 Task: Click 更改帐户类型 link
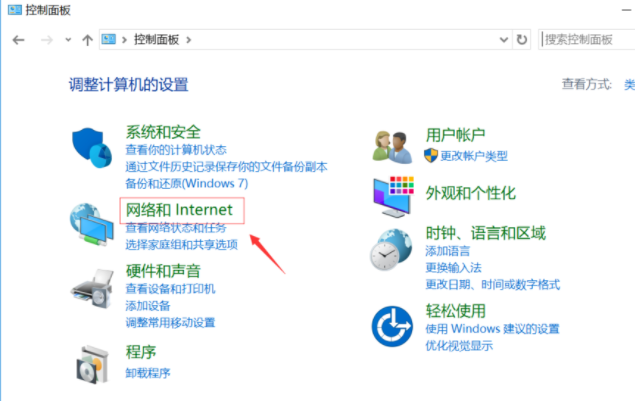(x=474, y=156)
